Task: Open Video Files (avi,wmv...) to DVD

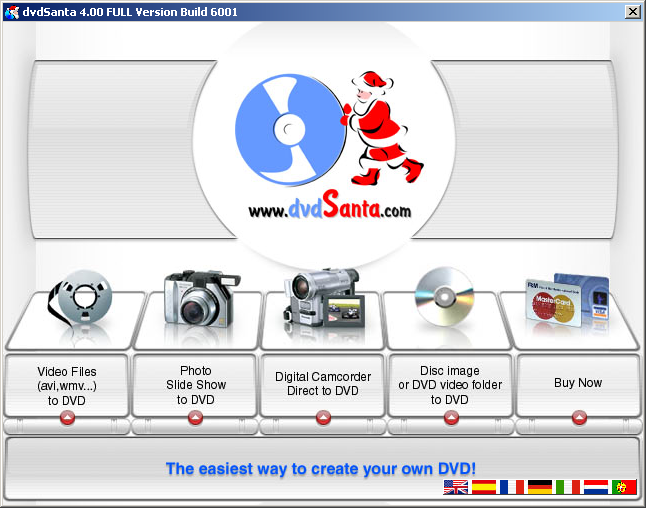Action: pyautogui.click(x=67, y=386)
